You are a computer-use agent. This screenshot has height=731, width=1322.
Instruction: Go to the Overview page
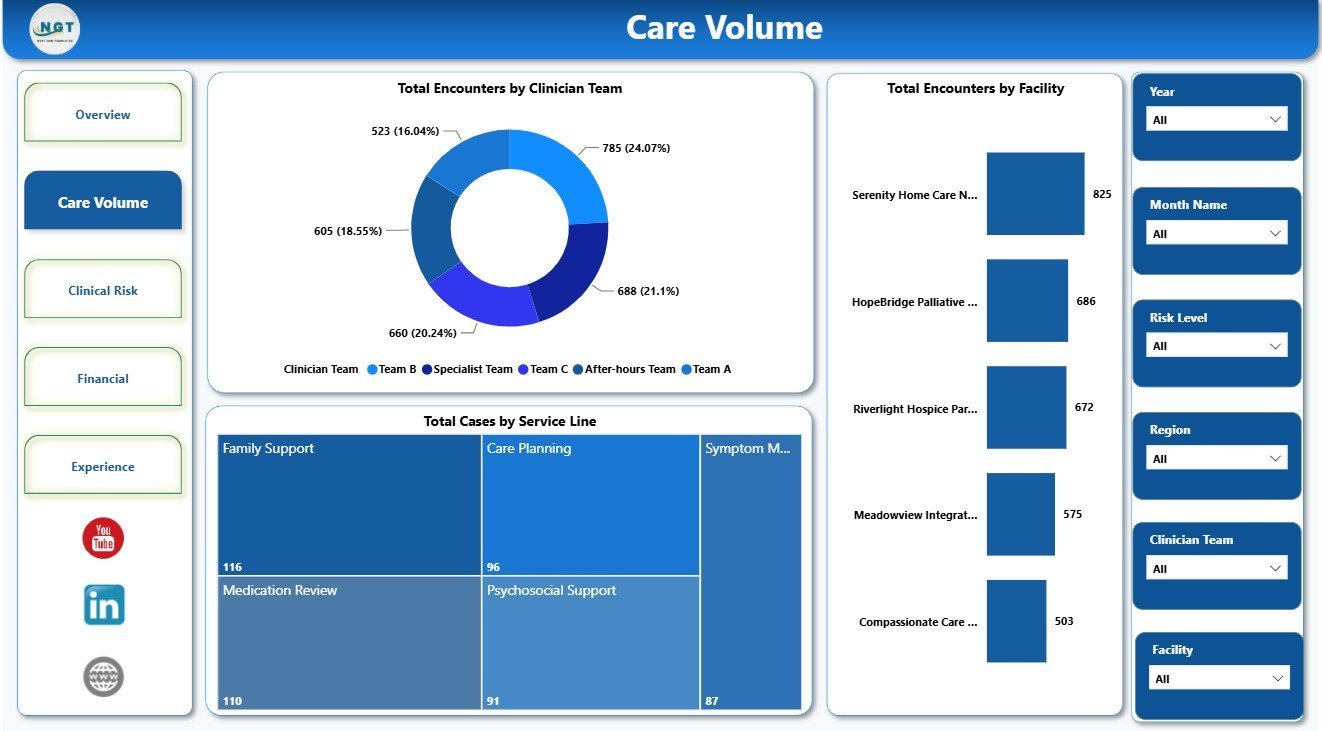pos(103,114)
